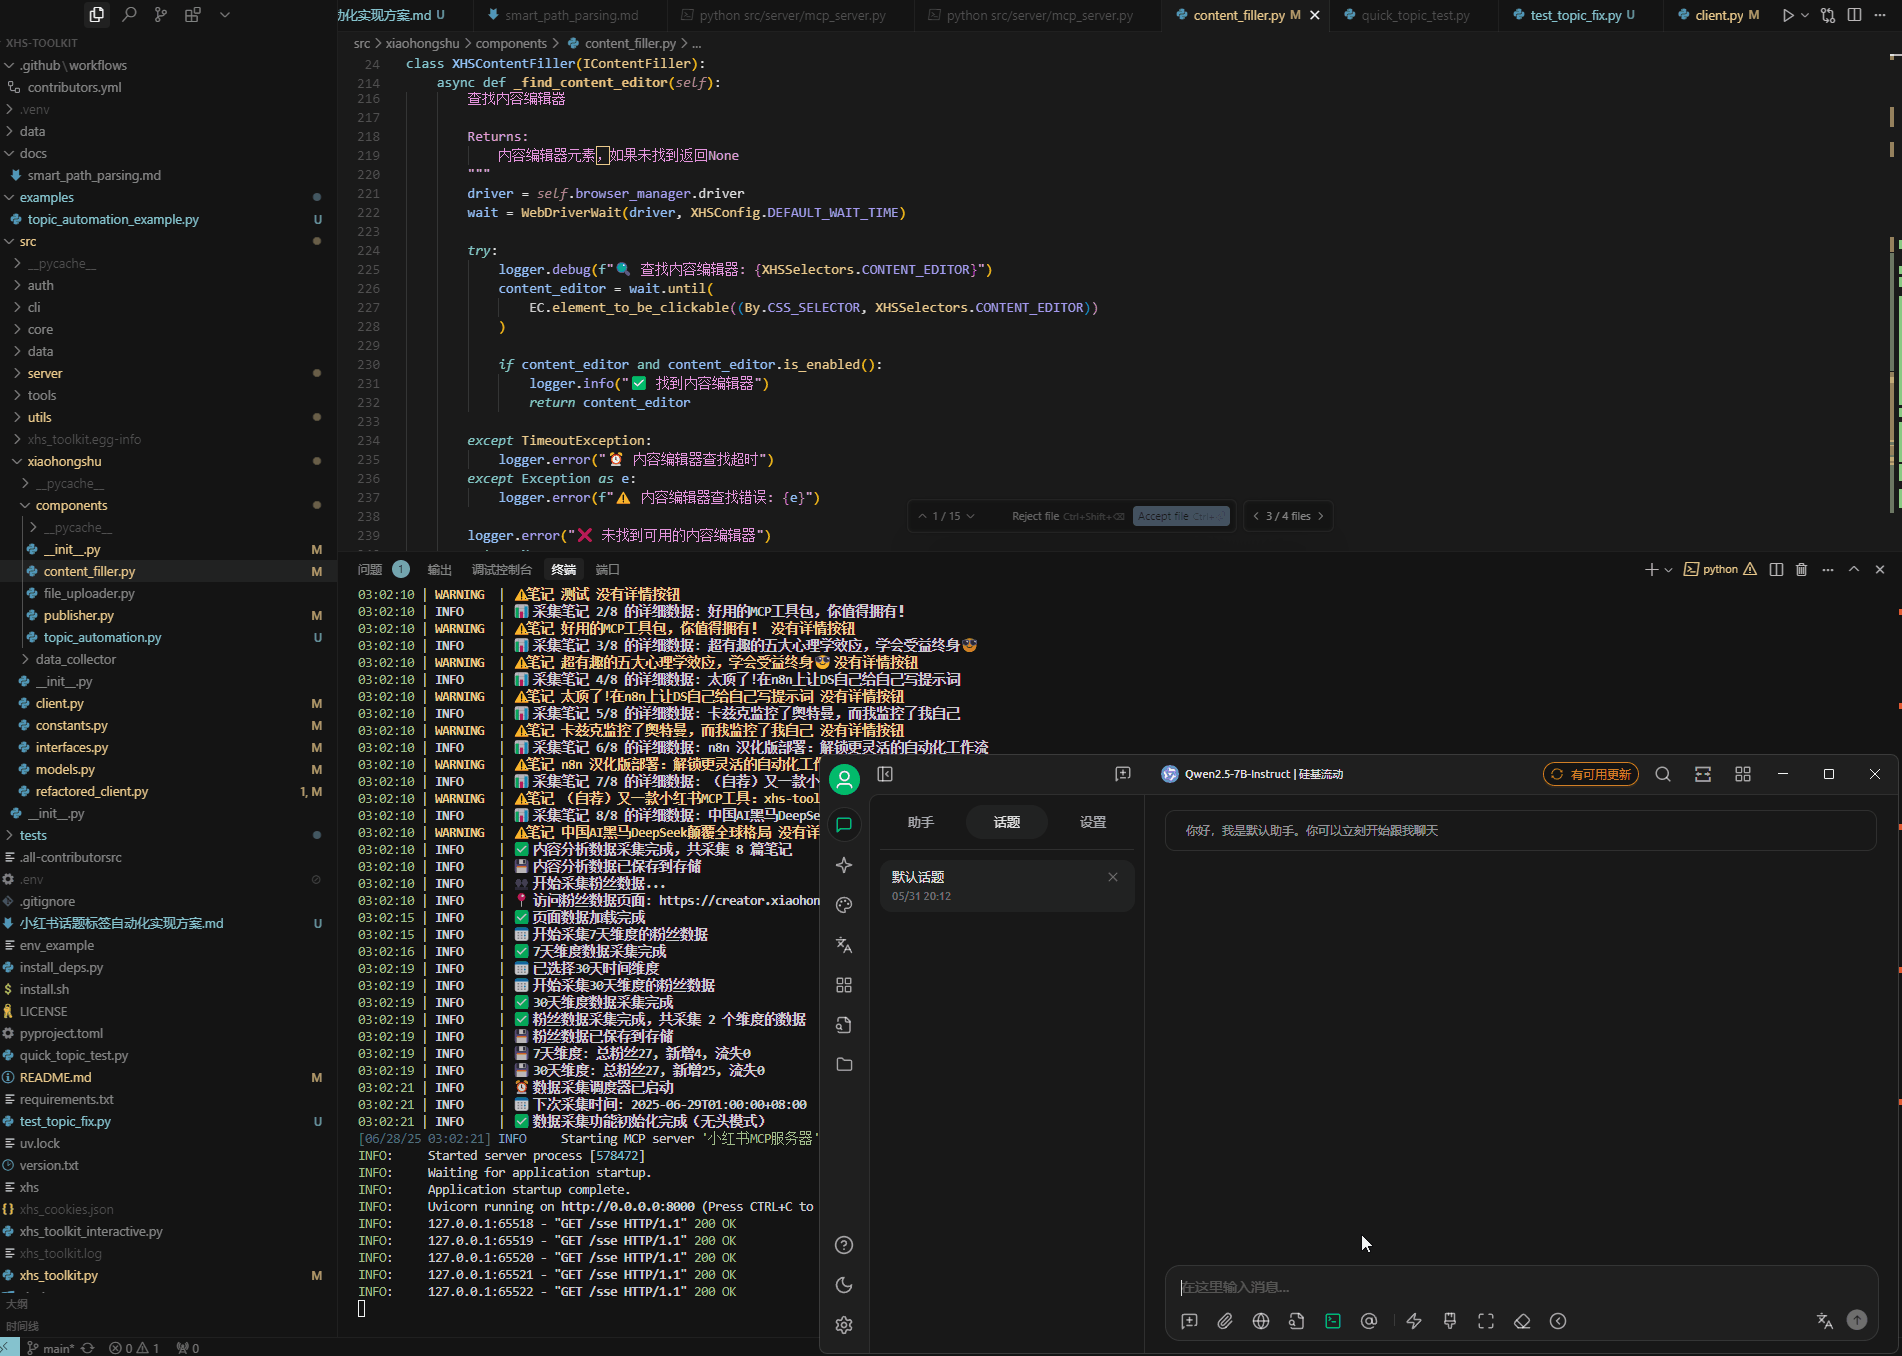Click the @ mention model icon
This screenshot has height=1356, width=1902.
[x=1369, y=1321]
